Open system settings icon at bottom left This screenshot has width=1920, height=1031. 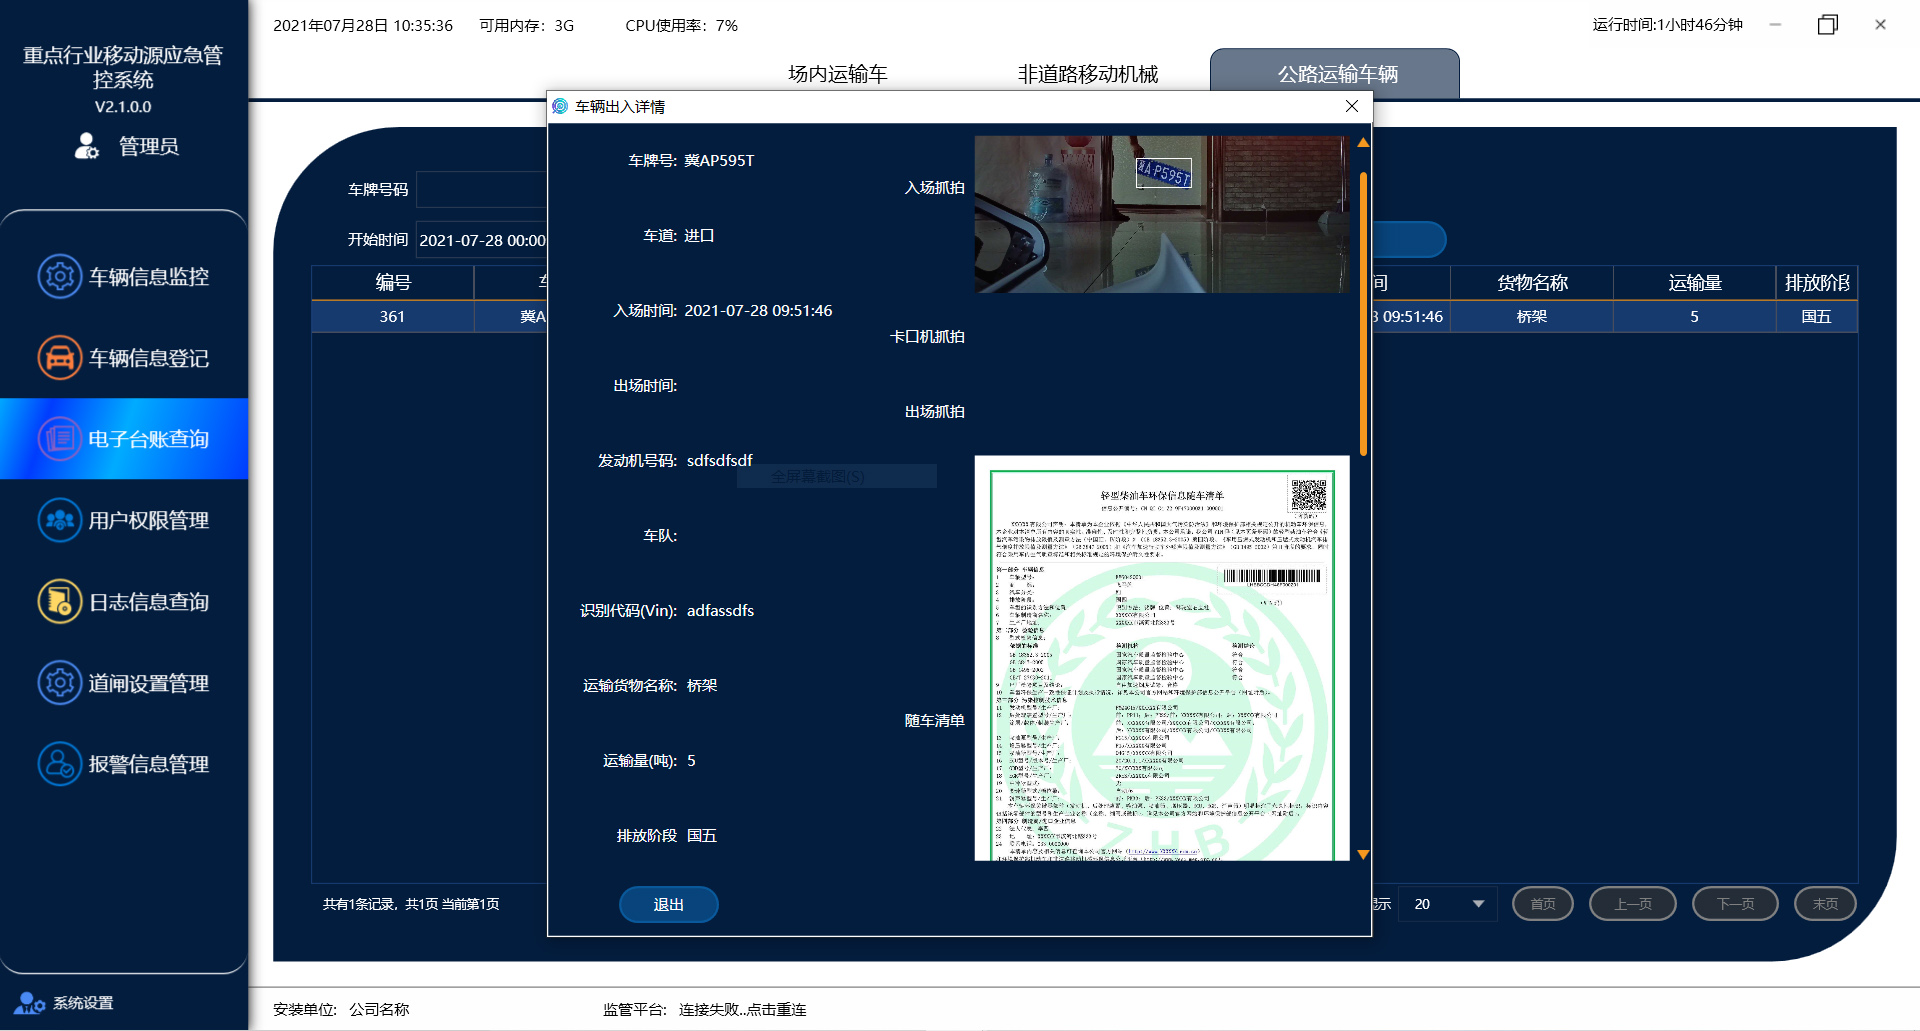pos(29,1002)
